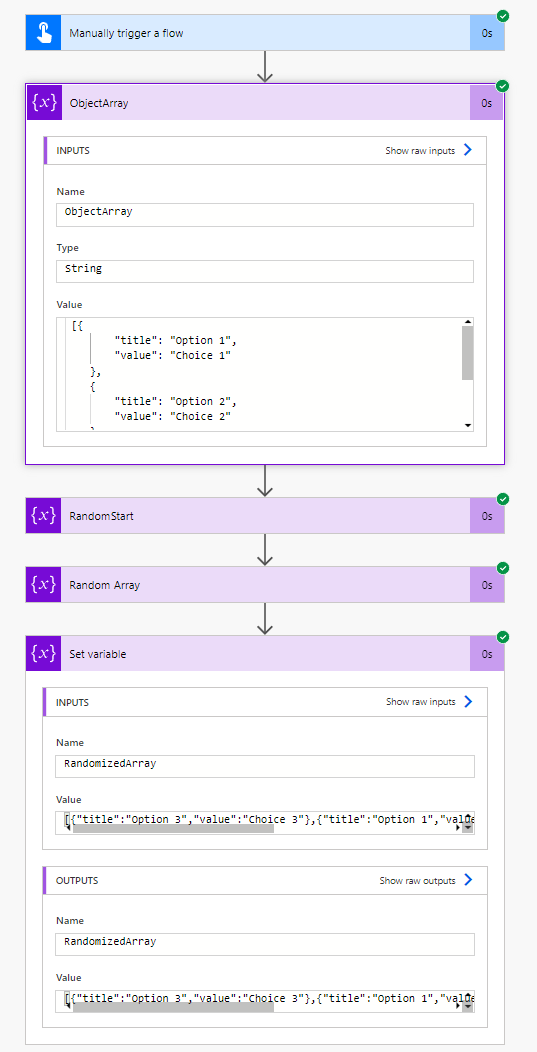Click the ObjectArray variable icon
Viewport: 537px width, 1052px height.
(44, 103)
